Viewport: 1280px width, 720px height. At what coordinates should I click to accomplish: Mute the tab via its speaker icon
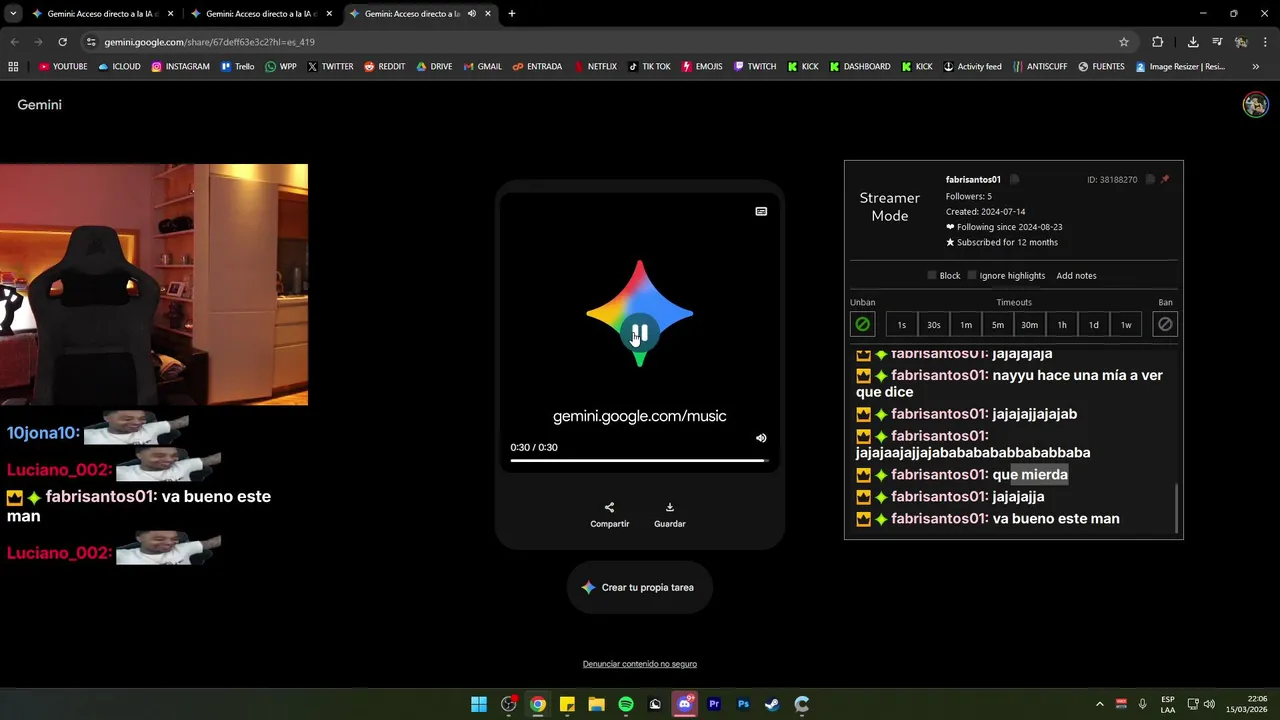point(472,14)
